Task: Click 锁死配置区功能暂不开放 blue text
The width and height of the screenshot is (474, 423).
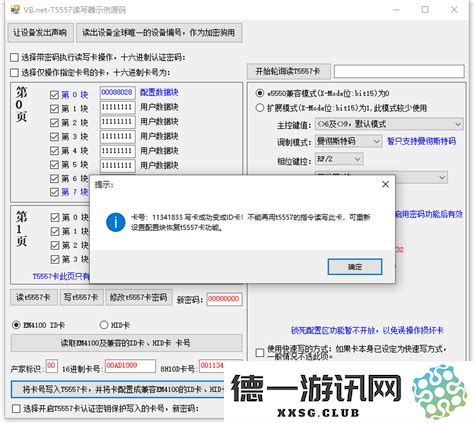Action: click(x=367, y=330)
